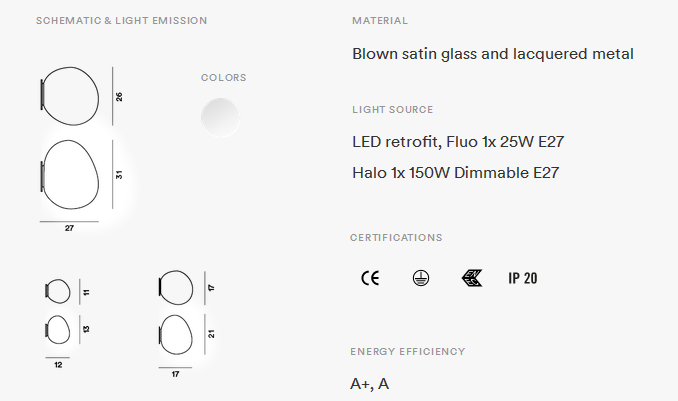Click the ENEC certification arrow icon
The width and height of the screenshot is (678, 401).
click(472, 278)
